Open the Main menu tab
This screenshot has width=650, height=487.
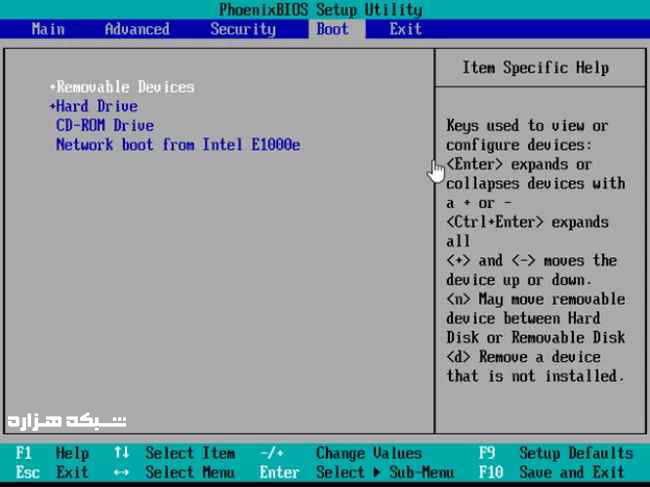tap(48, 29)
